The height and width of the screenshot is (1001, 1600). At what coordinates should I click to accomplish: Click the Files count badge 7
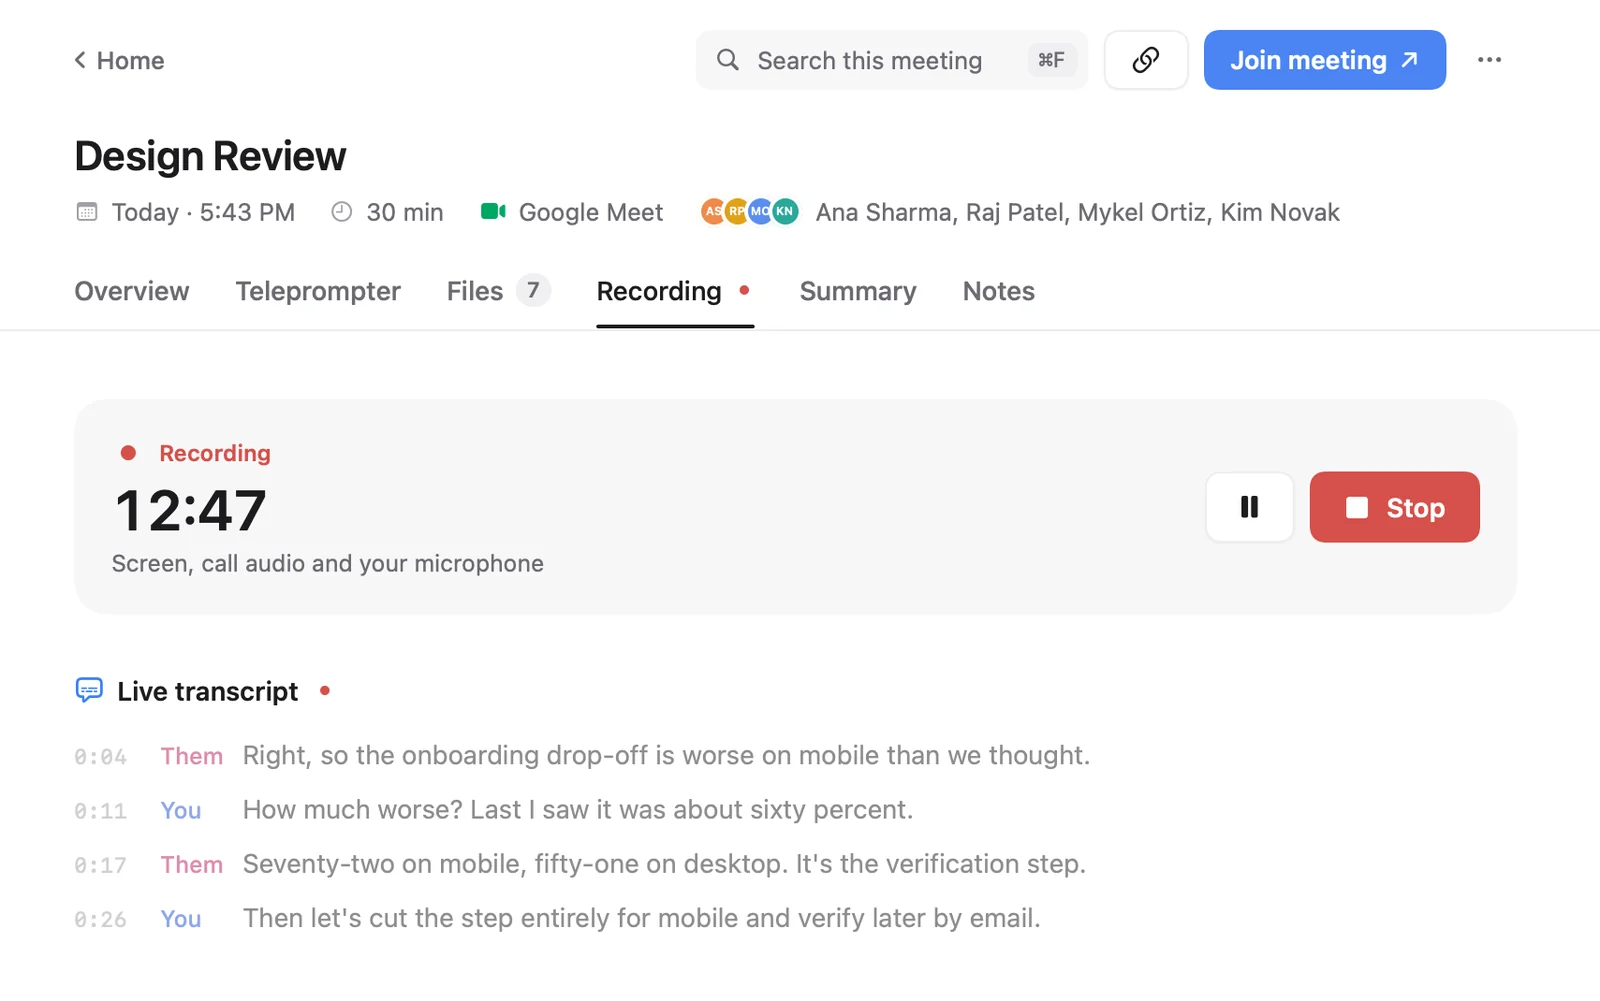point(533,291)
